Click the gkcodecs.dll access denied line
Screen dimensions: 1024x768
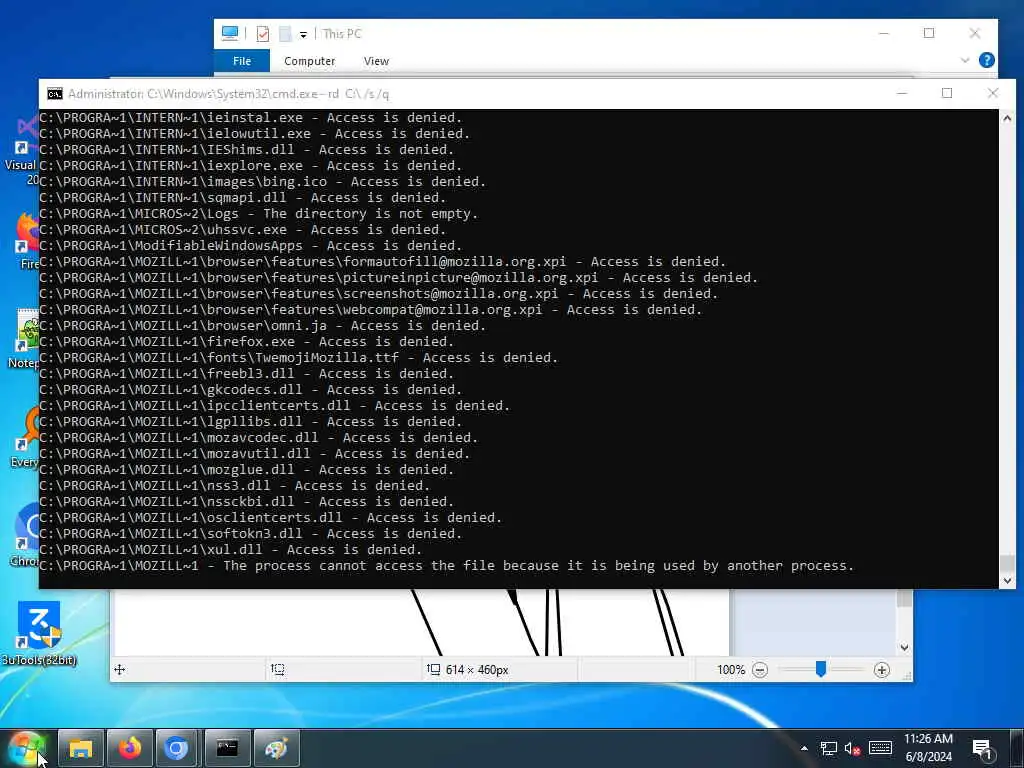[x=251, y=389]
